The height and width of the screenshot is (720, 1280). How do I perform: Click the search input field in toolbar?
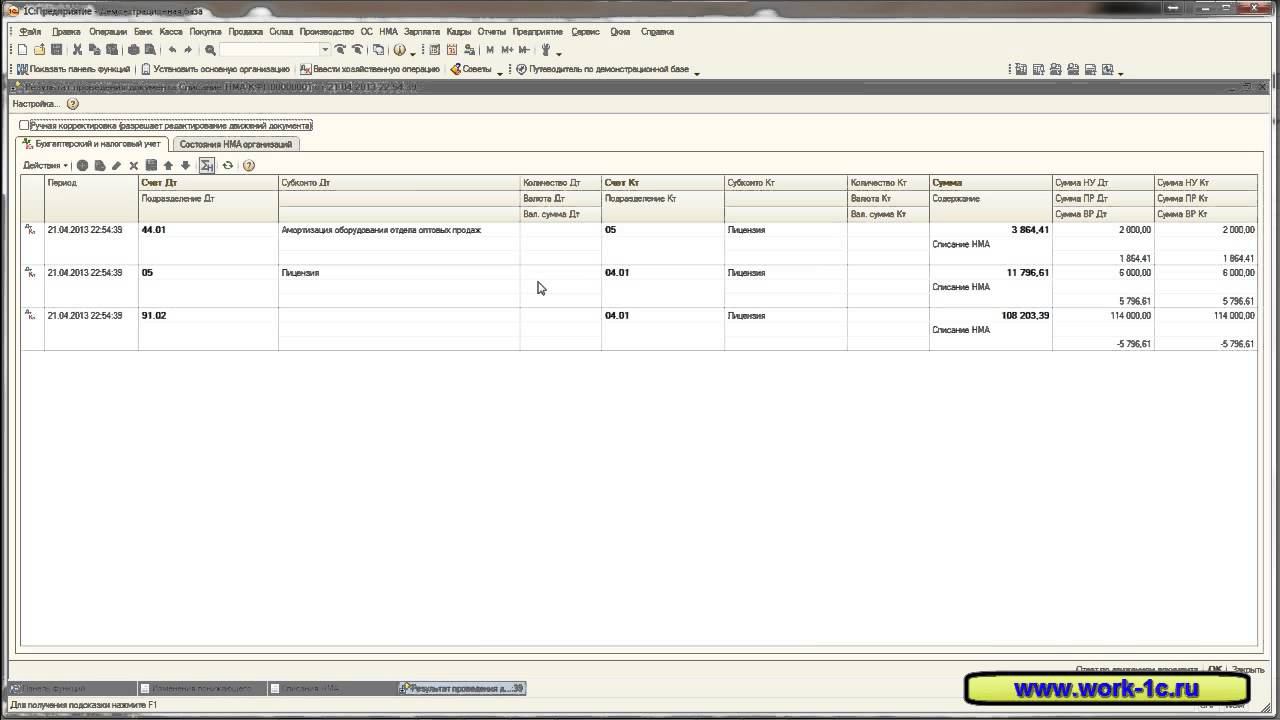coord(269,50)
